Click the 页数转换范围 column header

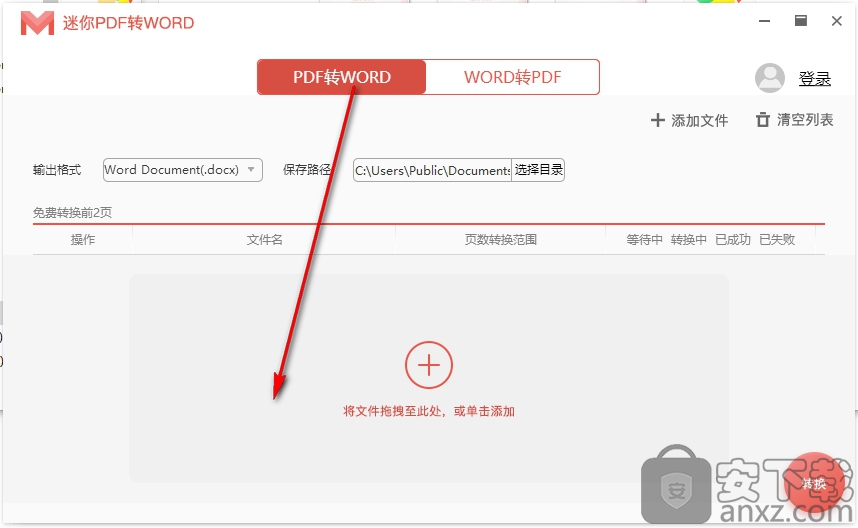point(501,240)
